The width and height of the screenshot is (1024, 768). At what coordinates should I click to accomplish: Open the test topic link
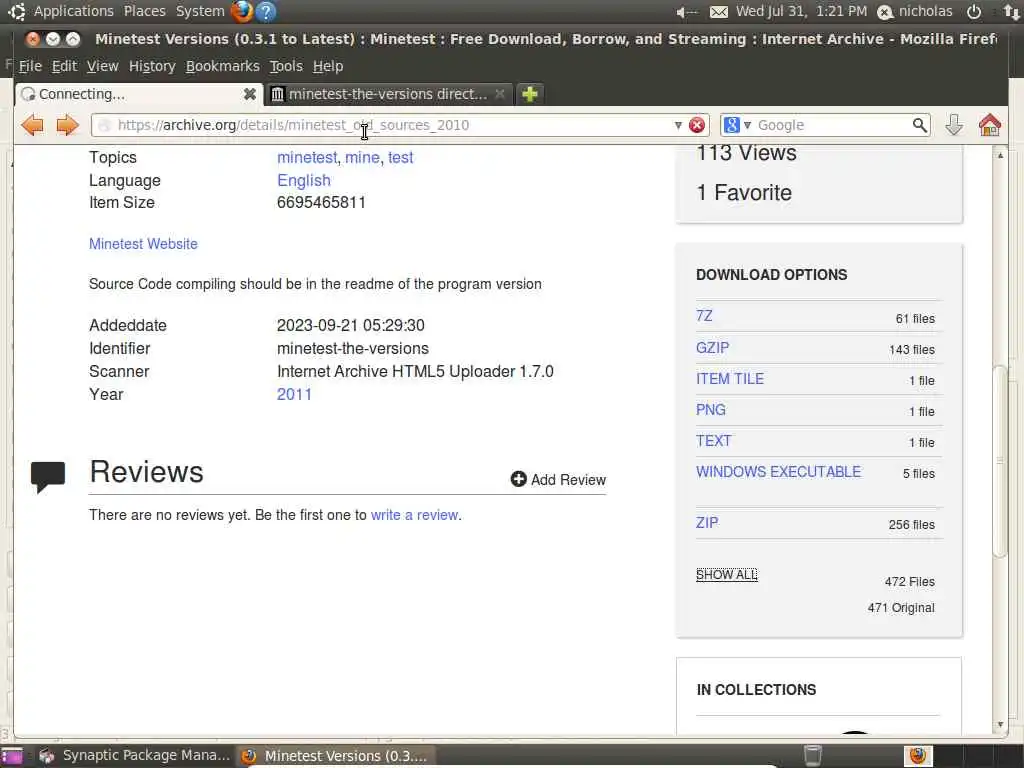tap(400, 157)
